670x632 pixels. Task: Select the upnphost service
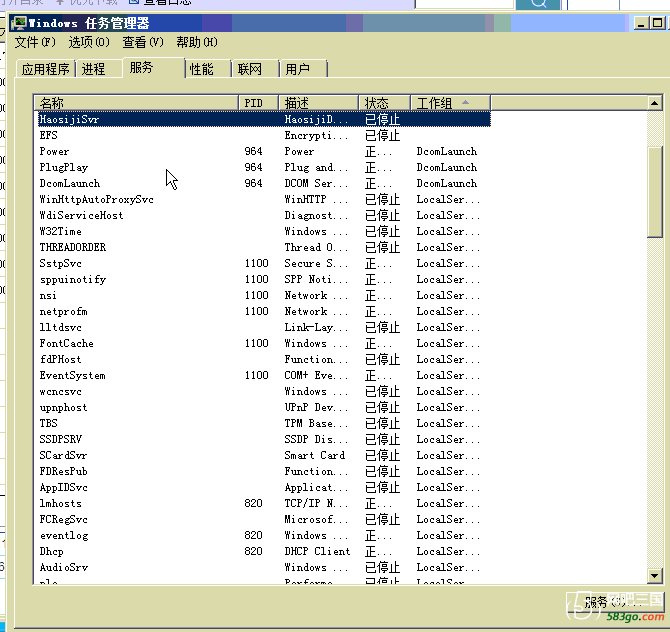point(63,408)
